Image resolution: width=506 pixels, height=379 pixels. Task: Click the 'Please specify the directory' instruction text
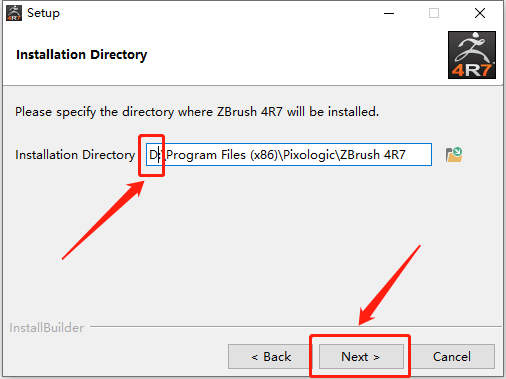tap(197, 112)
